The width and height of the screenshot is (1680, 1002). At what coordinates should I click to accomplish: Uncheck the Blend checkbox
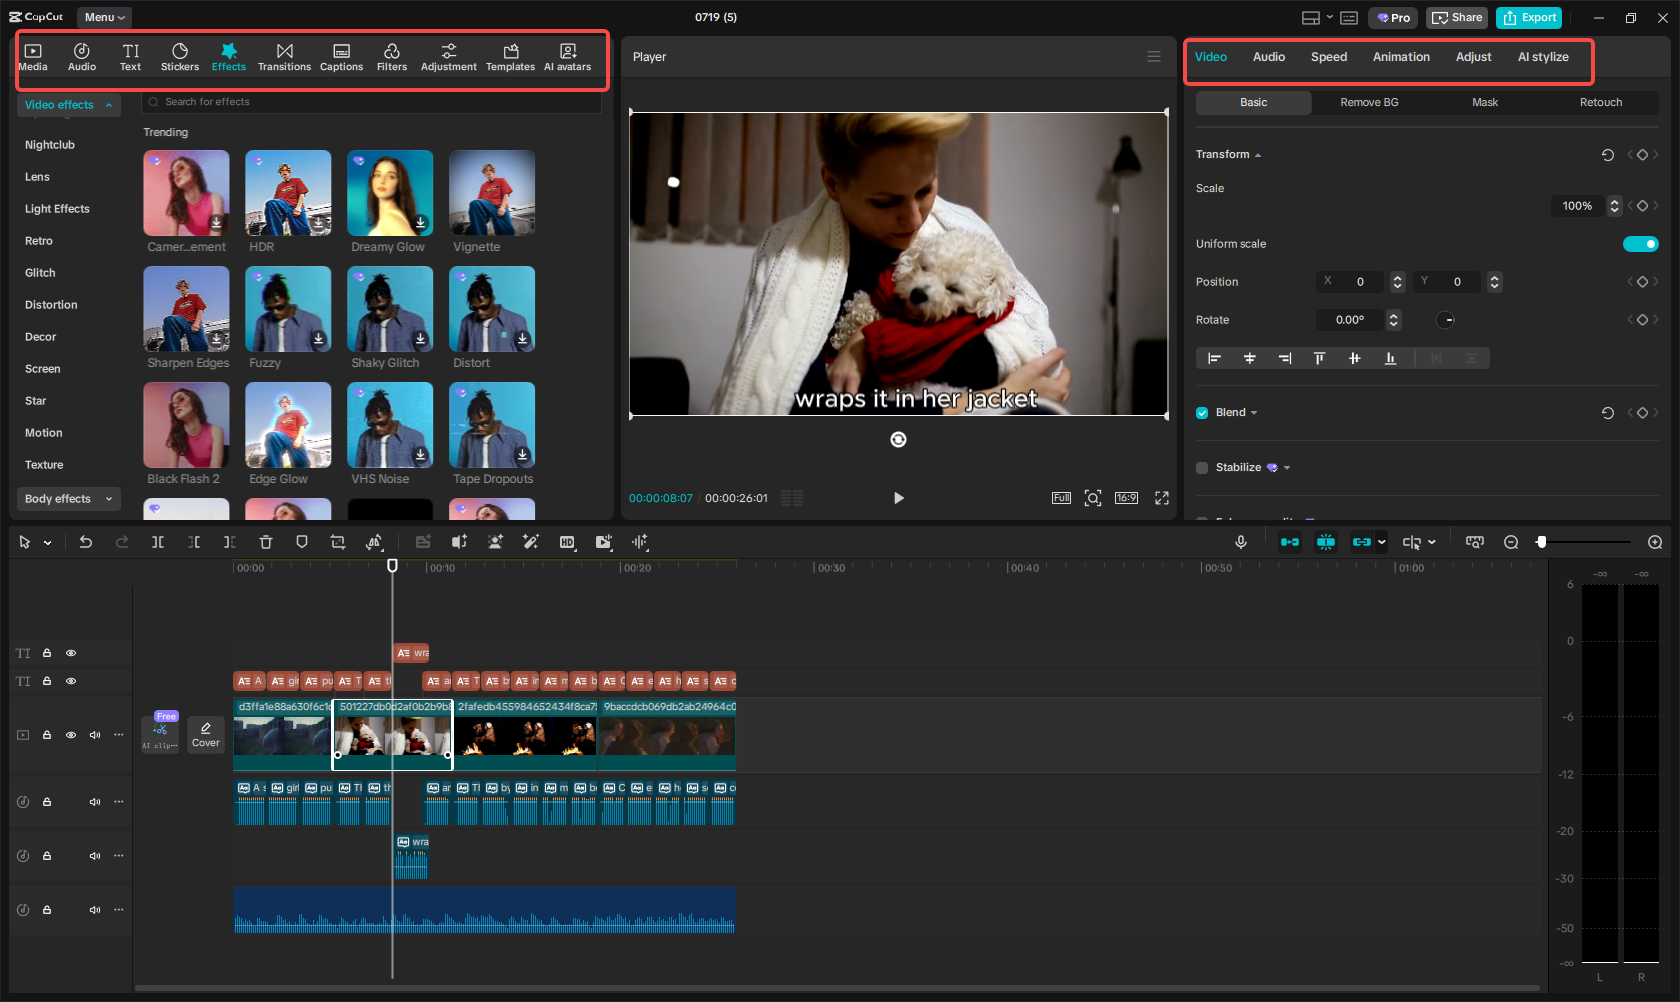click(1201, 412)
